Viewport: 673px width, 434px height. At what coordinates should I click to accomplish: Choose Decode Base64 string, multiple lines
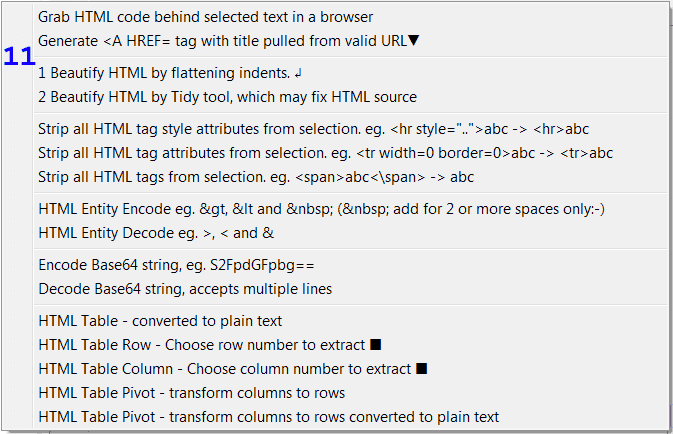coord(185,289)
